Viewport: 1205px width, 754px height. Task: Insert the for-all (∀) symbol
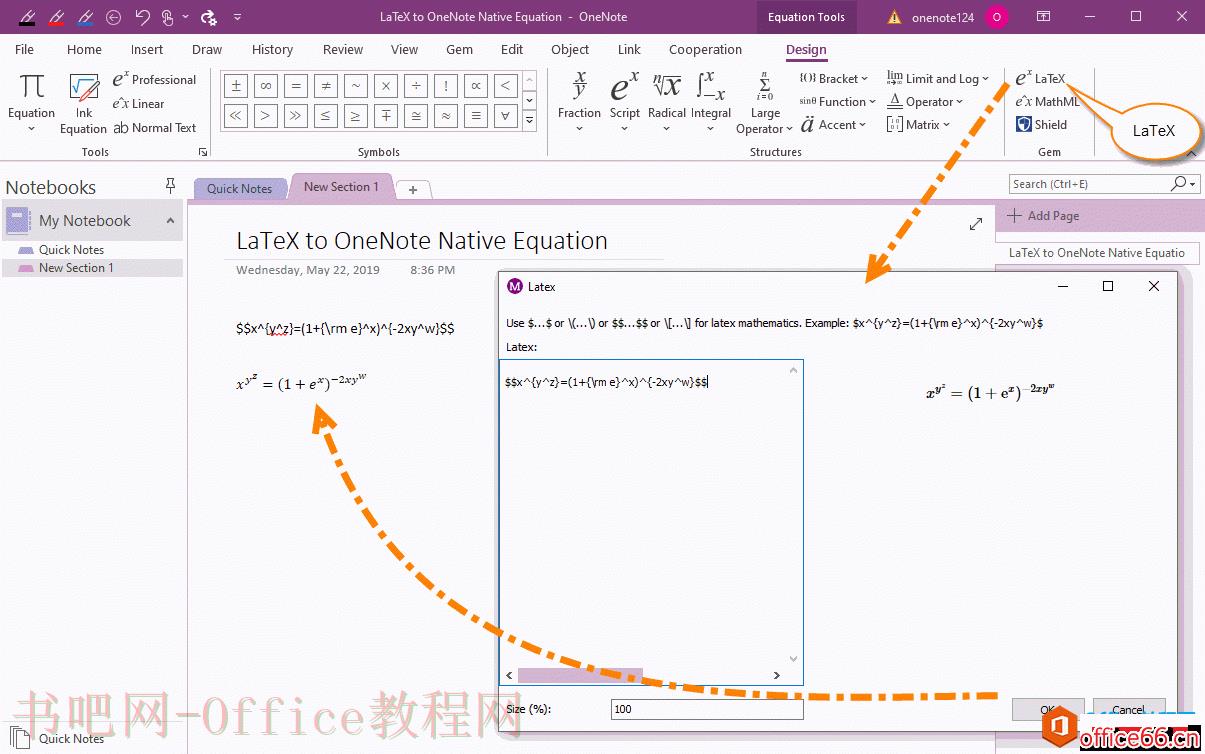tap(506, 116)
